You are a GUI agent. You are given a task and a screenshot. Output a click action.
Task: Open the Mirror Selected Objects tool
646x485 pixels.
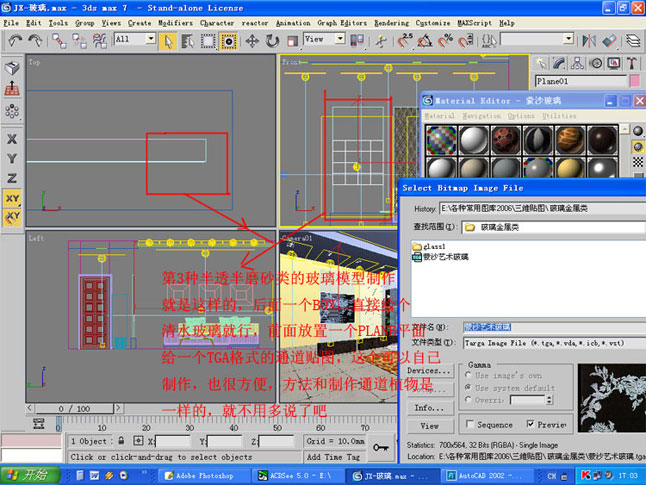[589, 41]
